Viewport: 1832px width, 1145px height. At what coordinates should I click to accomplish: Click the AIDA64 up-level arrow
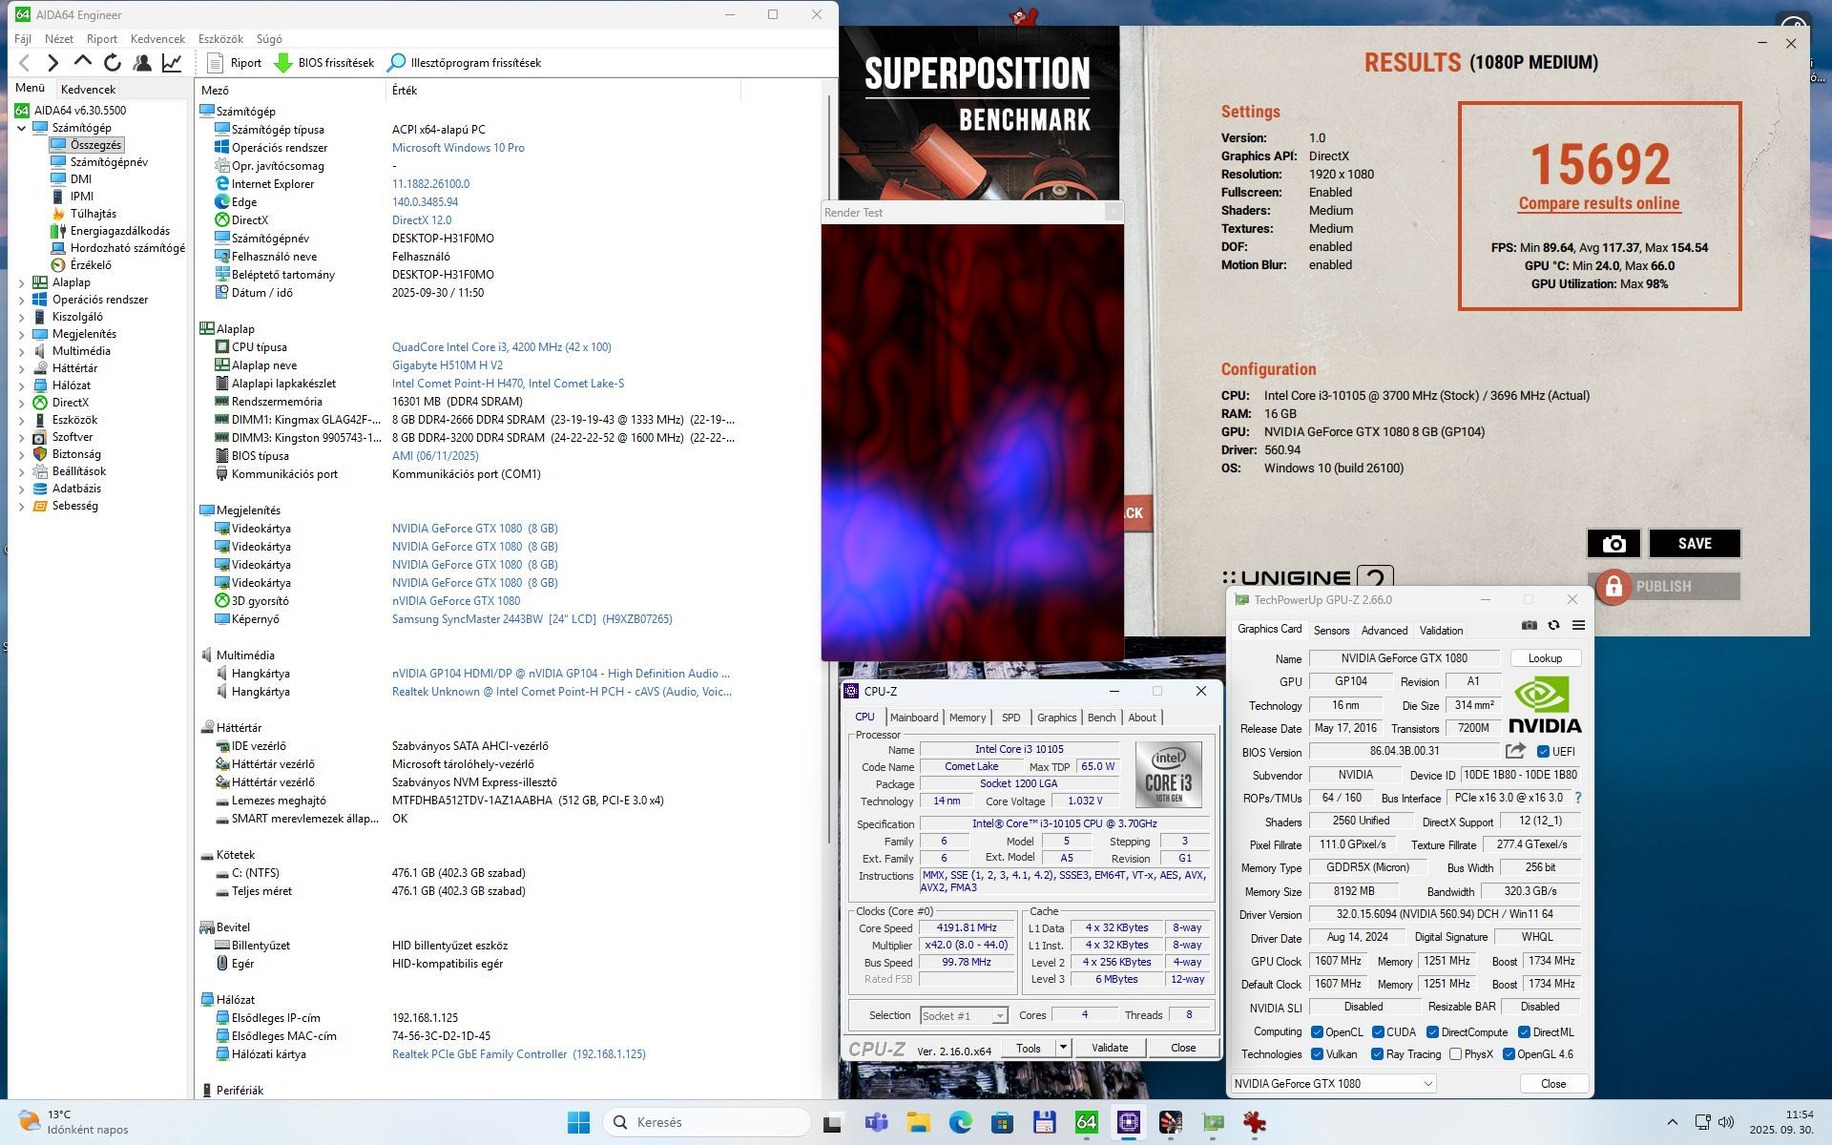click(x=83, y=62)
